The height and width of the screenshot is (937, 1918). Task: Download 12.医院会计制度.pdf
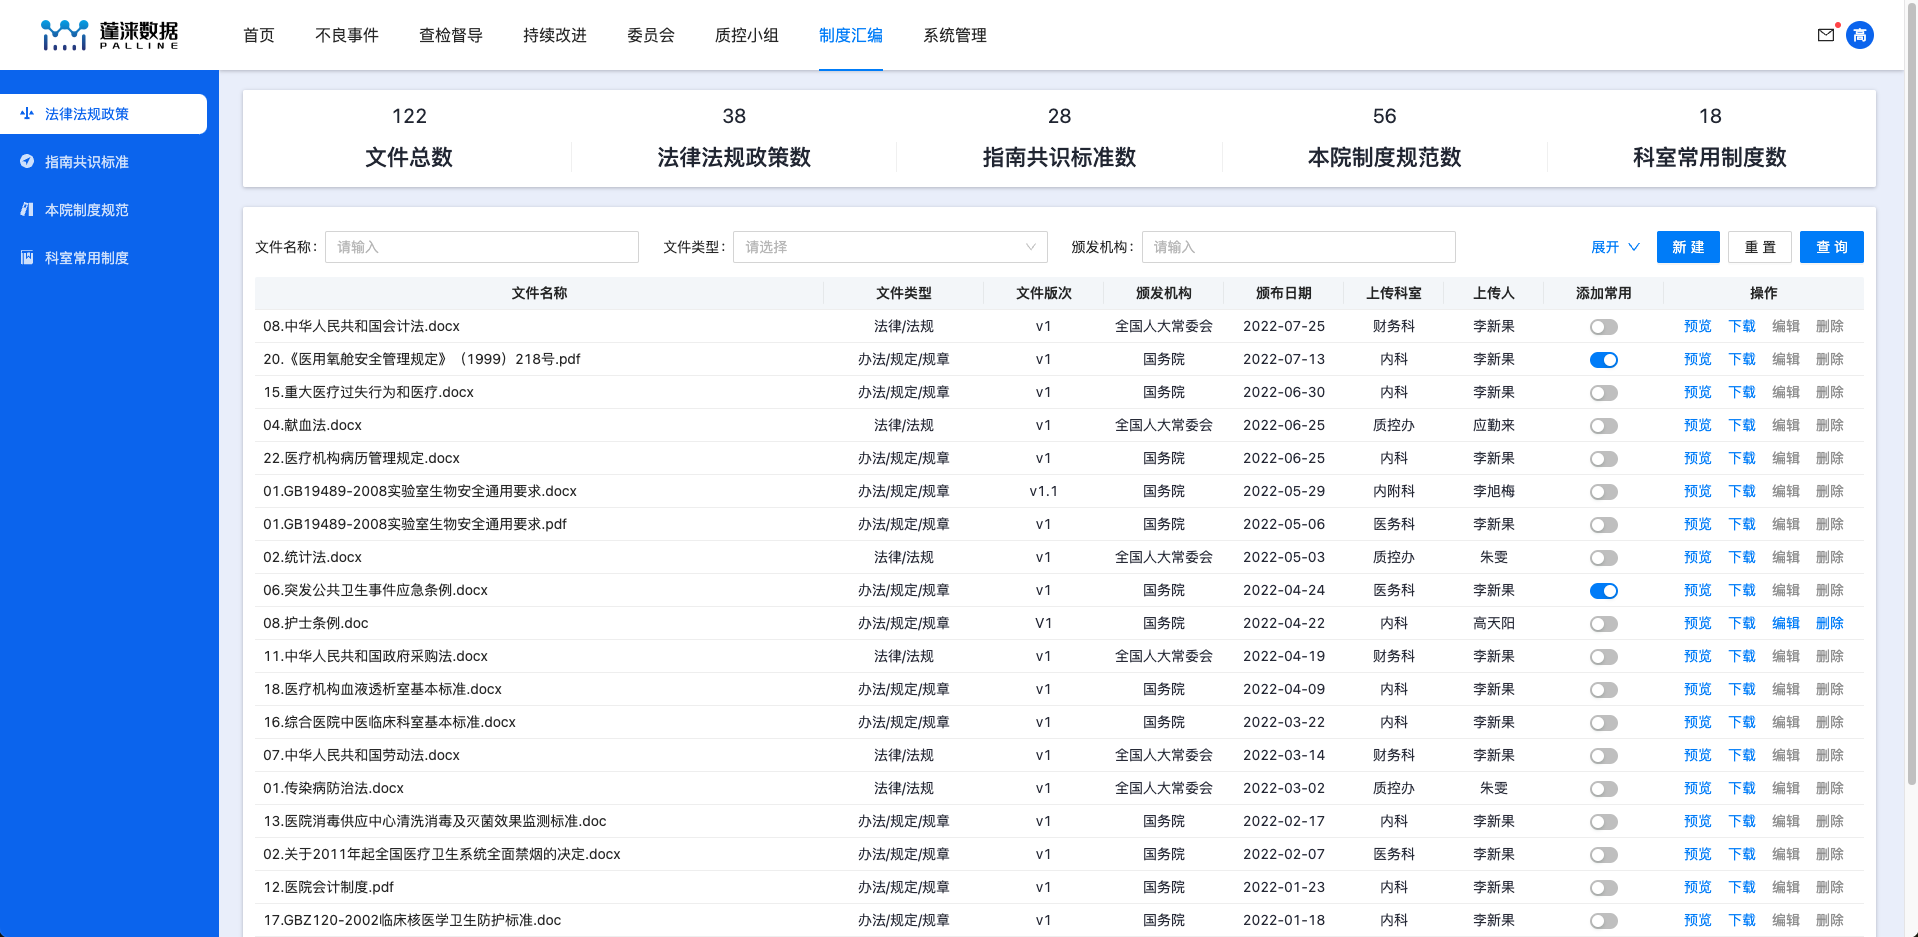[x=1742, y=887]
